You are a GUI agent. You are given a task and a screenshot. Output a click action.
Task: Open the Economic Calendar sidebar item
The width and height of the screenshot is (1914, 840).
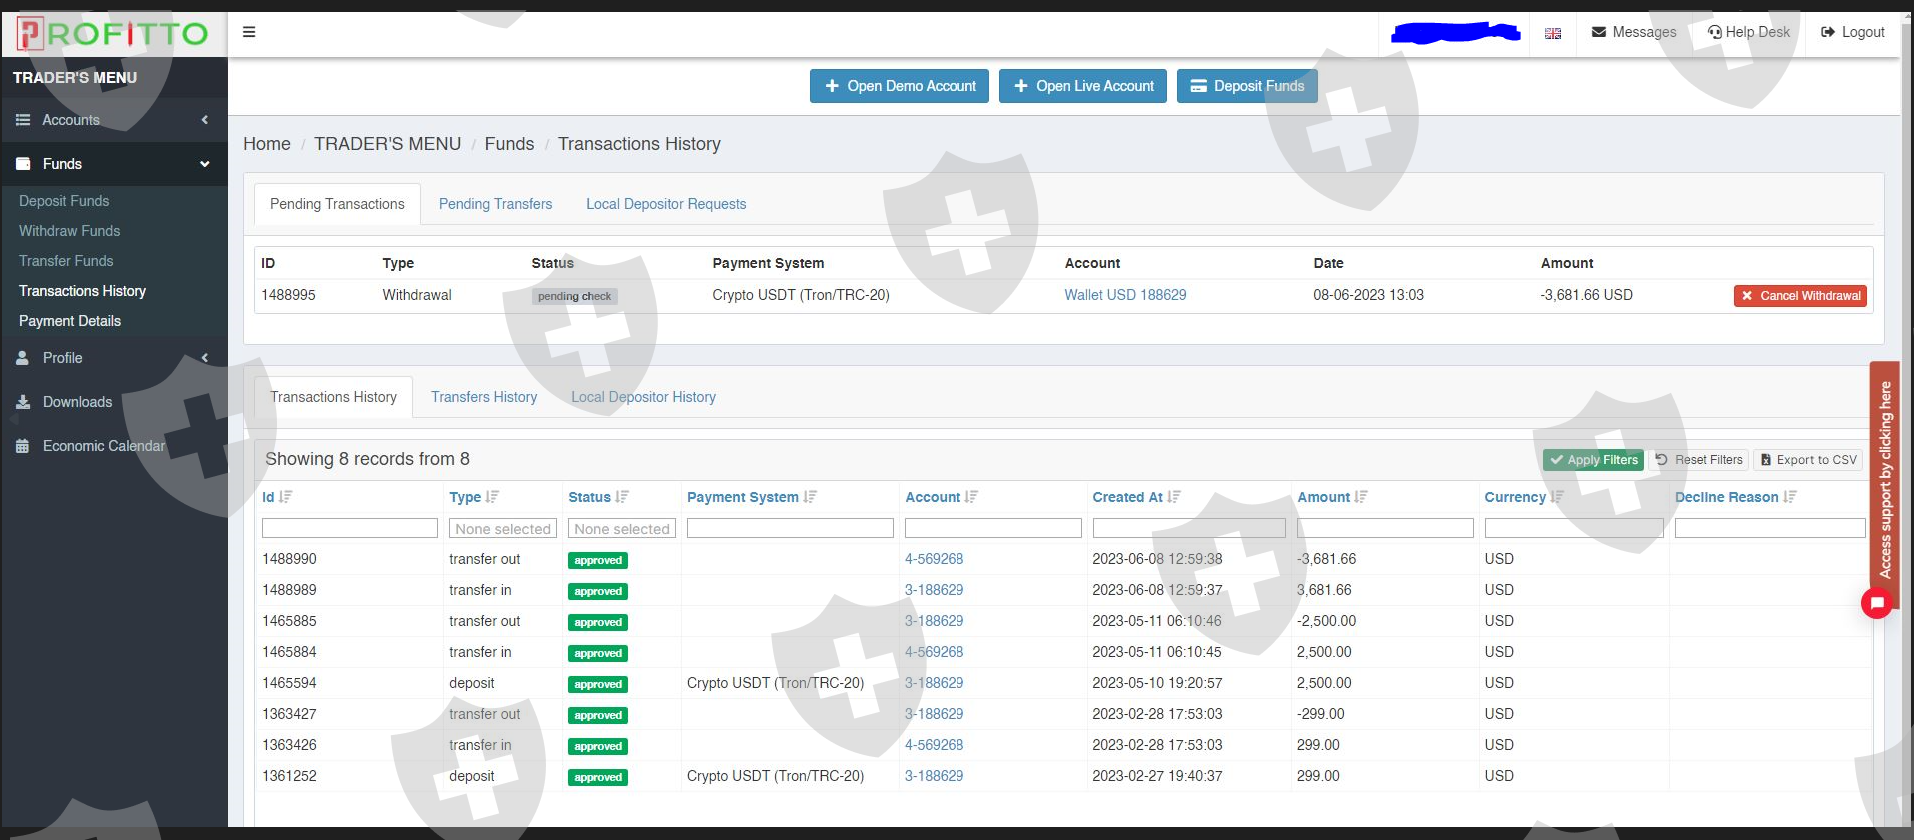click(x=103, y=446)
